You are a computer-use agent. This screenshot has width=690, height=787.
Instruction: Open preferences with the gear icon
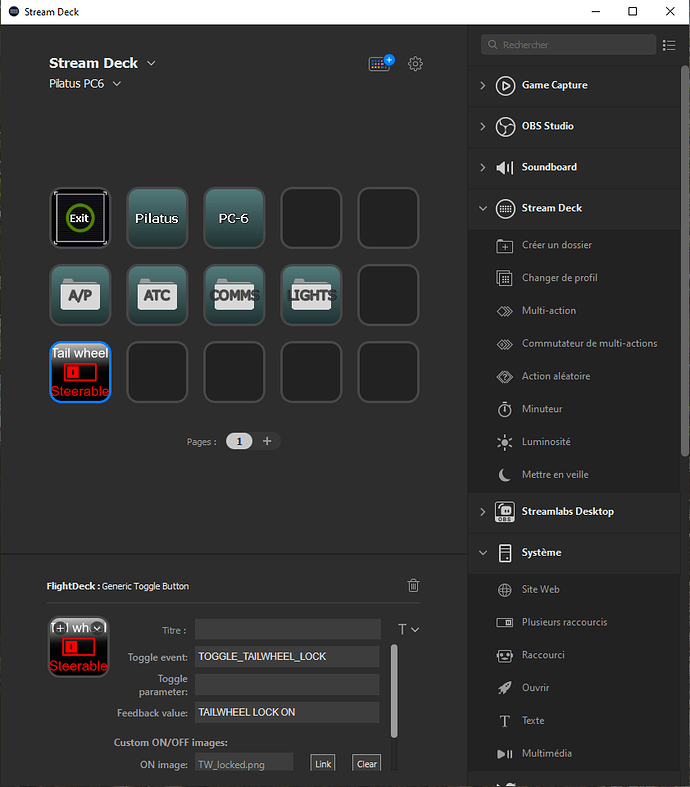tap(415, 64)
